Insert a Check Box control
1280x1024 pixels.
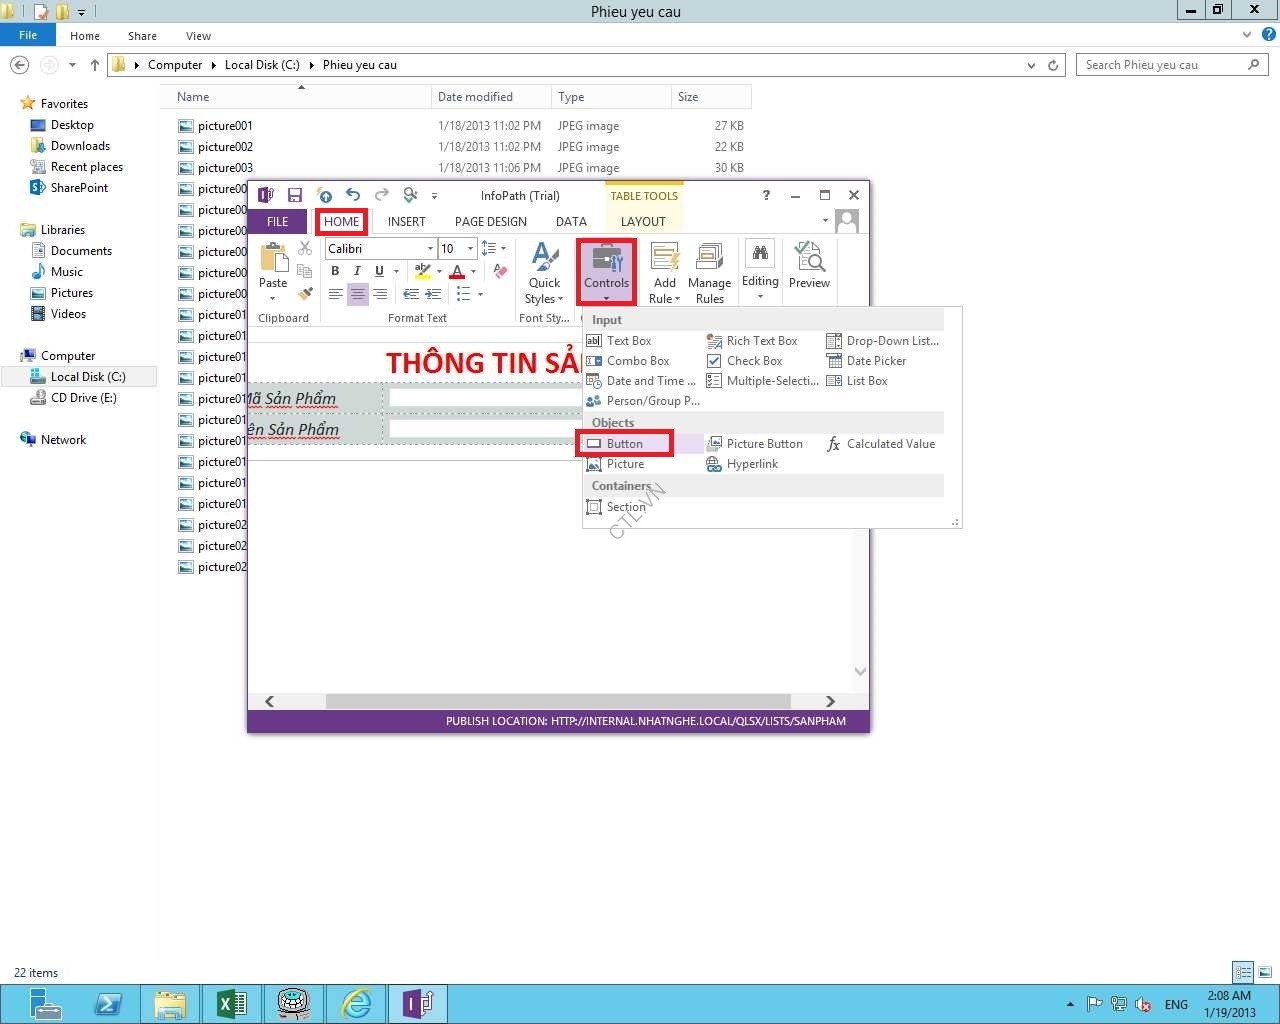tap(745, 361)
